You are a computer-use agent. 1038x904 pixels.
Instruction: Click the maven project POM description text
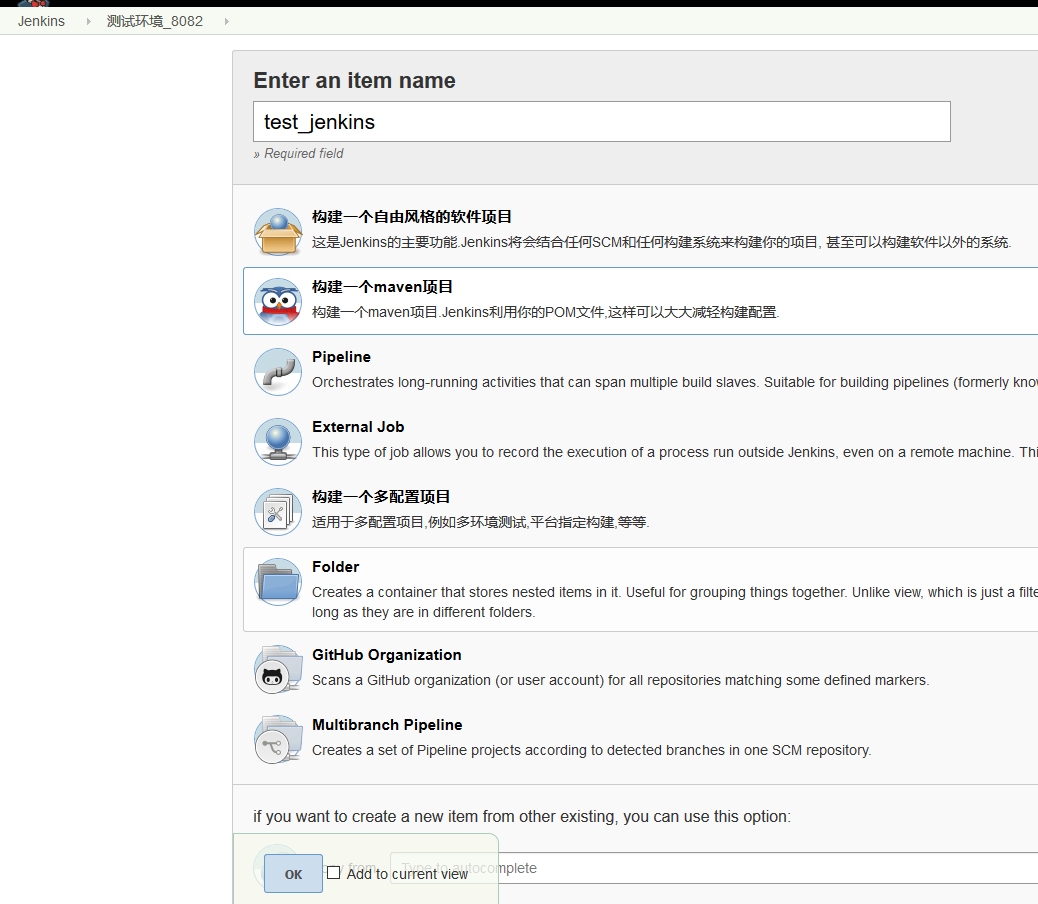click(x=545, y=312)
